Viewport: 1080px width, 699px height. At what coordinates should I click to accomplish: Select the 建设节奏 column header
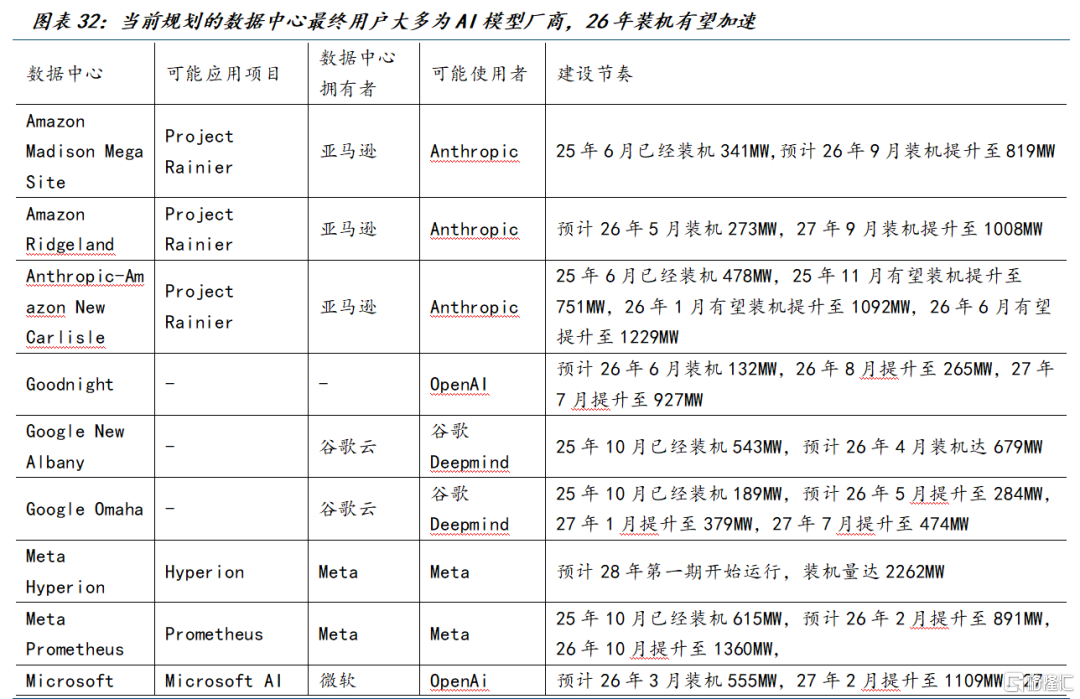tap(595, 74)
